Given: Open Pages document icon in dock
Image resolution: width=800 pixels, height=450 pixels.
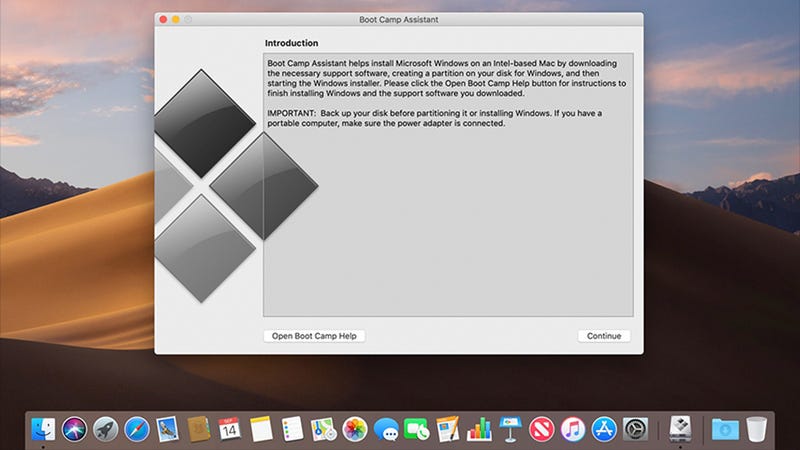Looking at the screenshot, I should pos(448,429).
